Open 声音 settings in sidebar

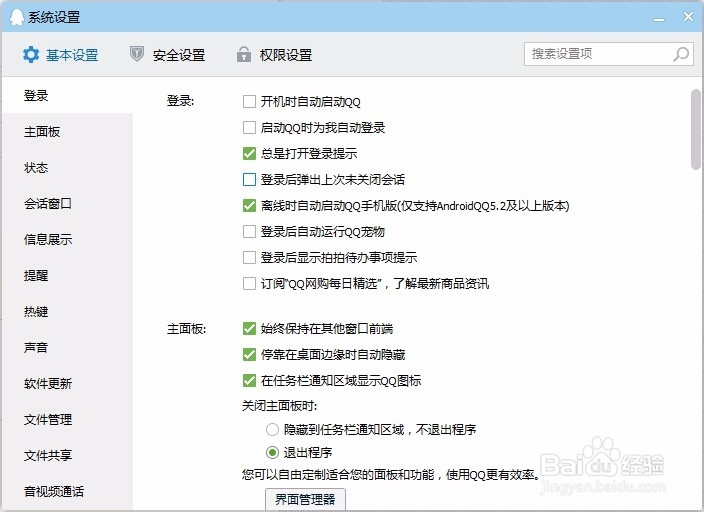pos(67,347)
